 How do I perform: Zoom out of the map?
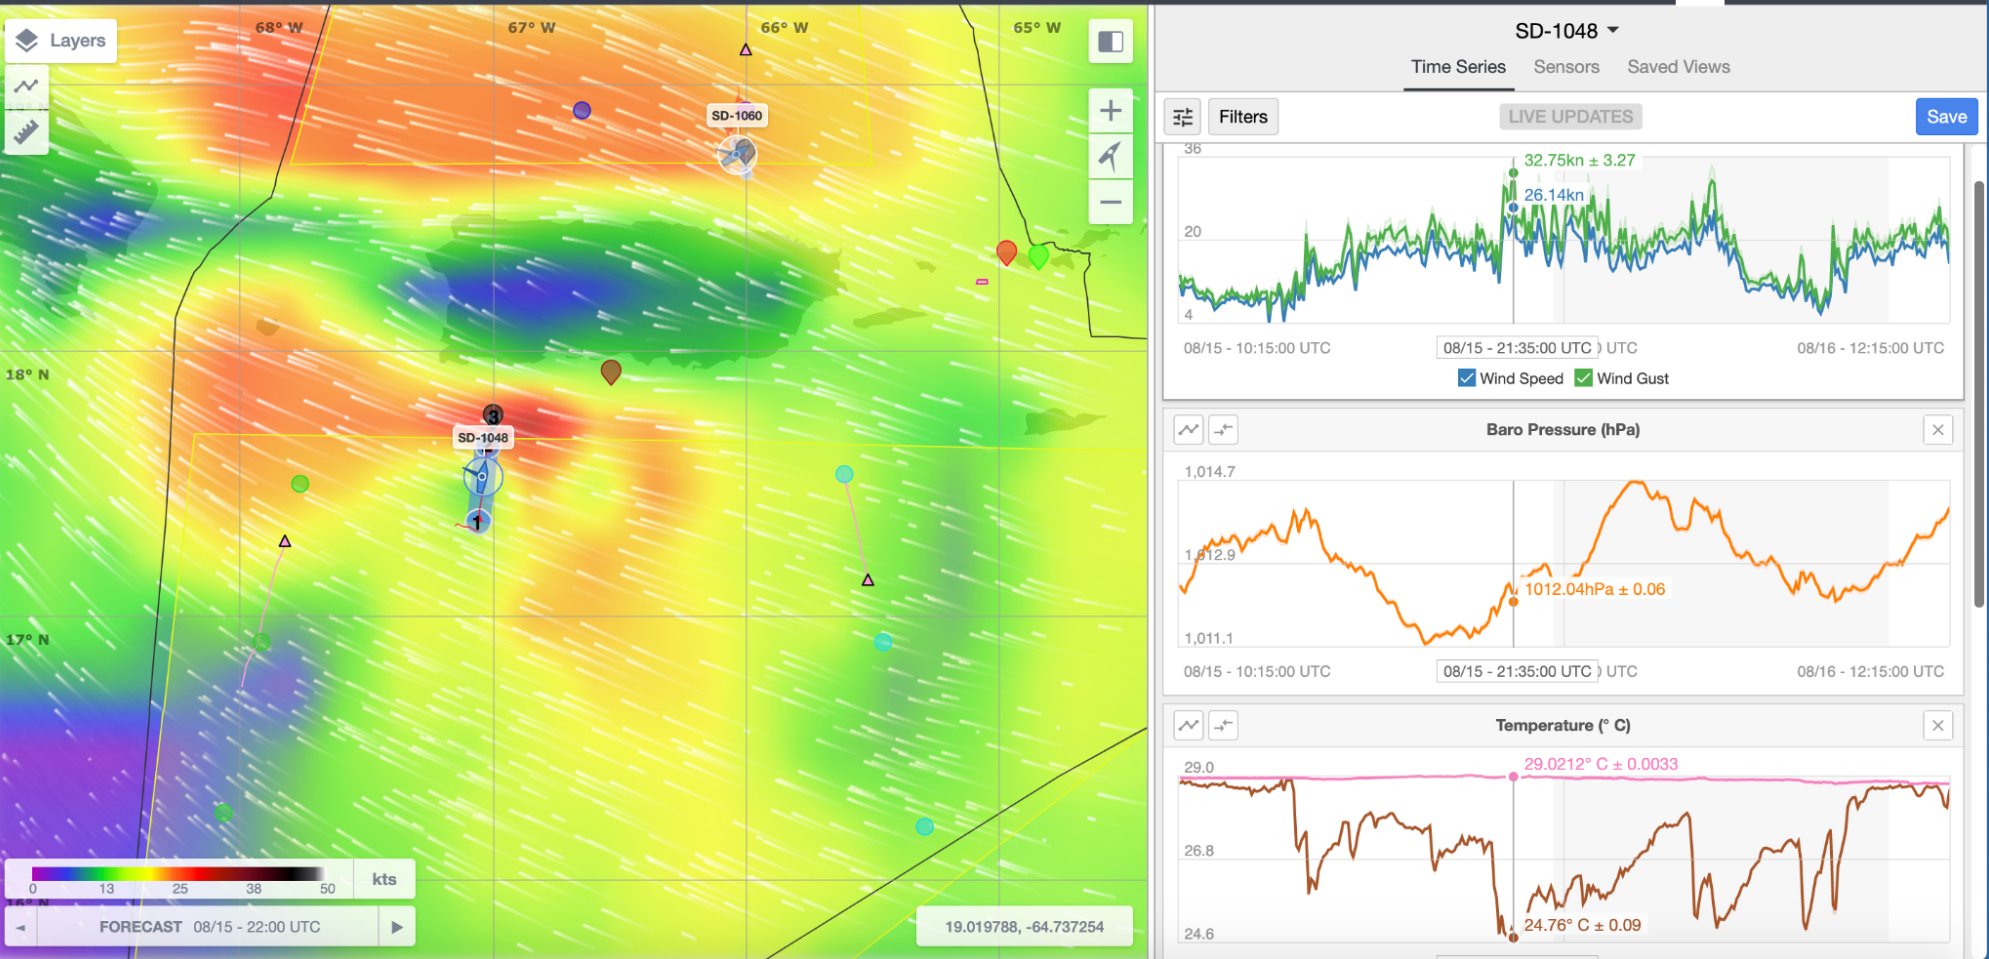[1110, 202]
